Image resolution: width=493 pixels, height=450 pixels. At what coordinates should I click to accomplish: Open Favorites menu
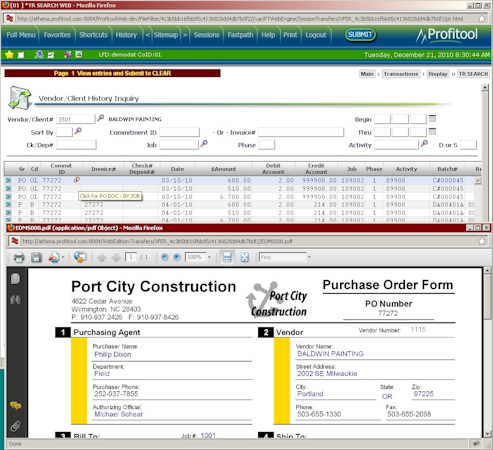point(57,35)
